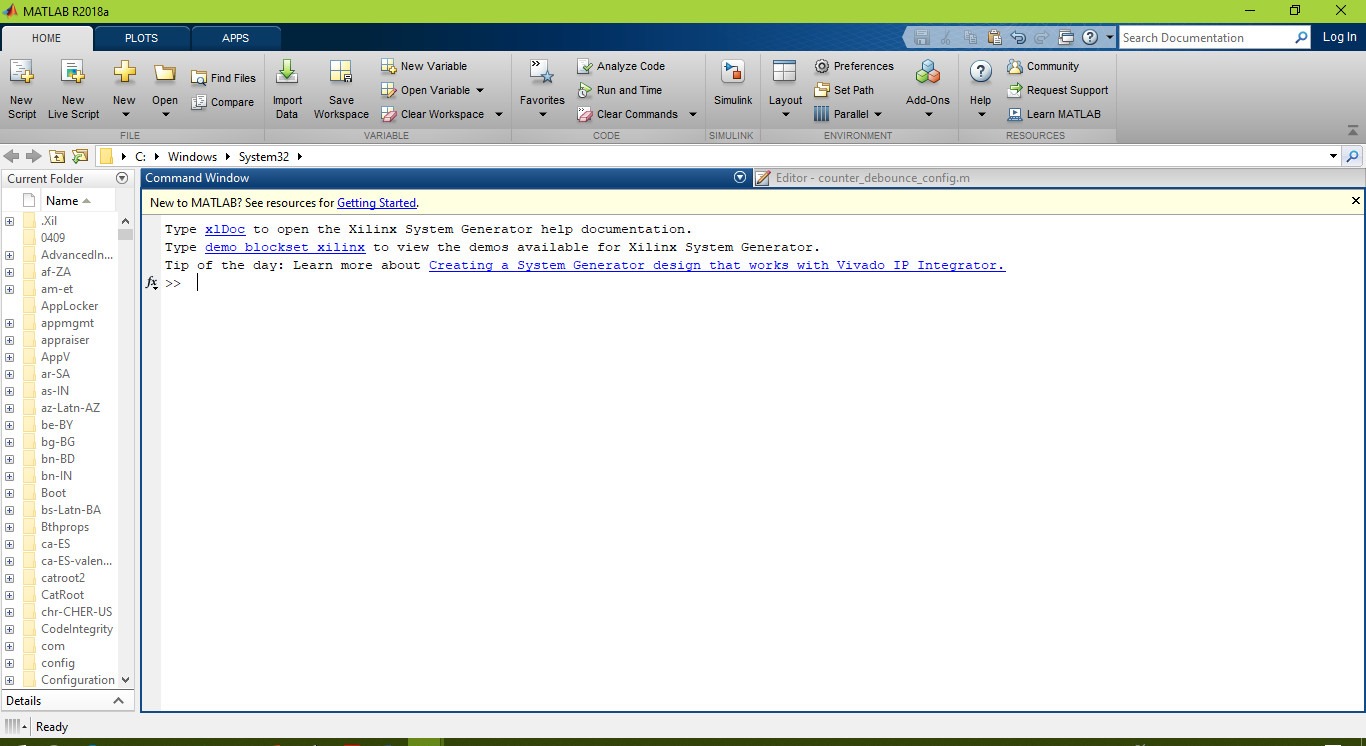Click the Getting Started link
The width and height of the screenshot is (1366, 746).
(376, 202)
